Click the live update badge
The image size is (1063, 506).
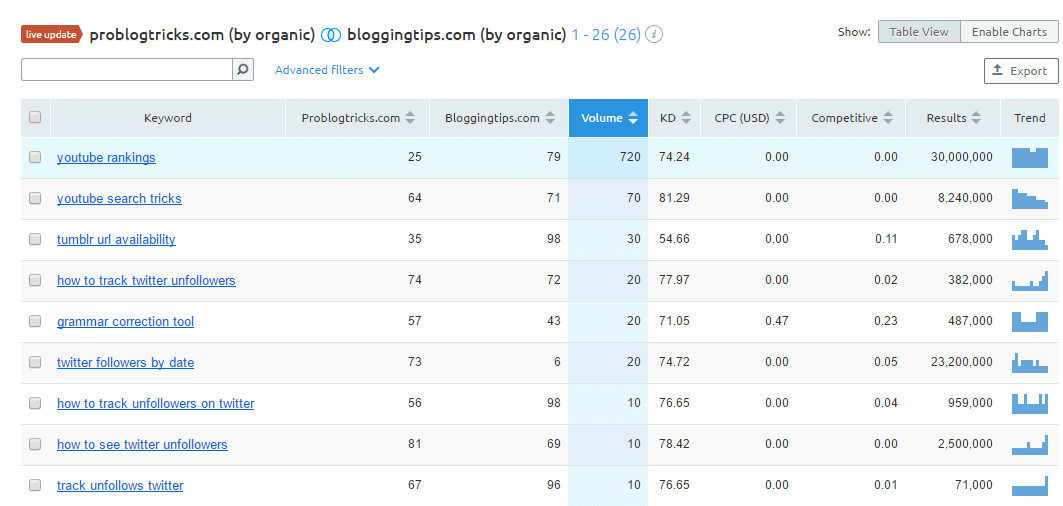coord(52,35)
